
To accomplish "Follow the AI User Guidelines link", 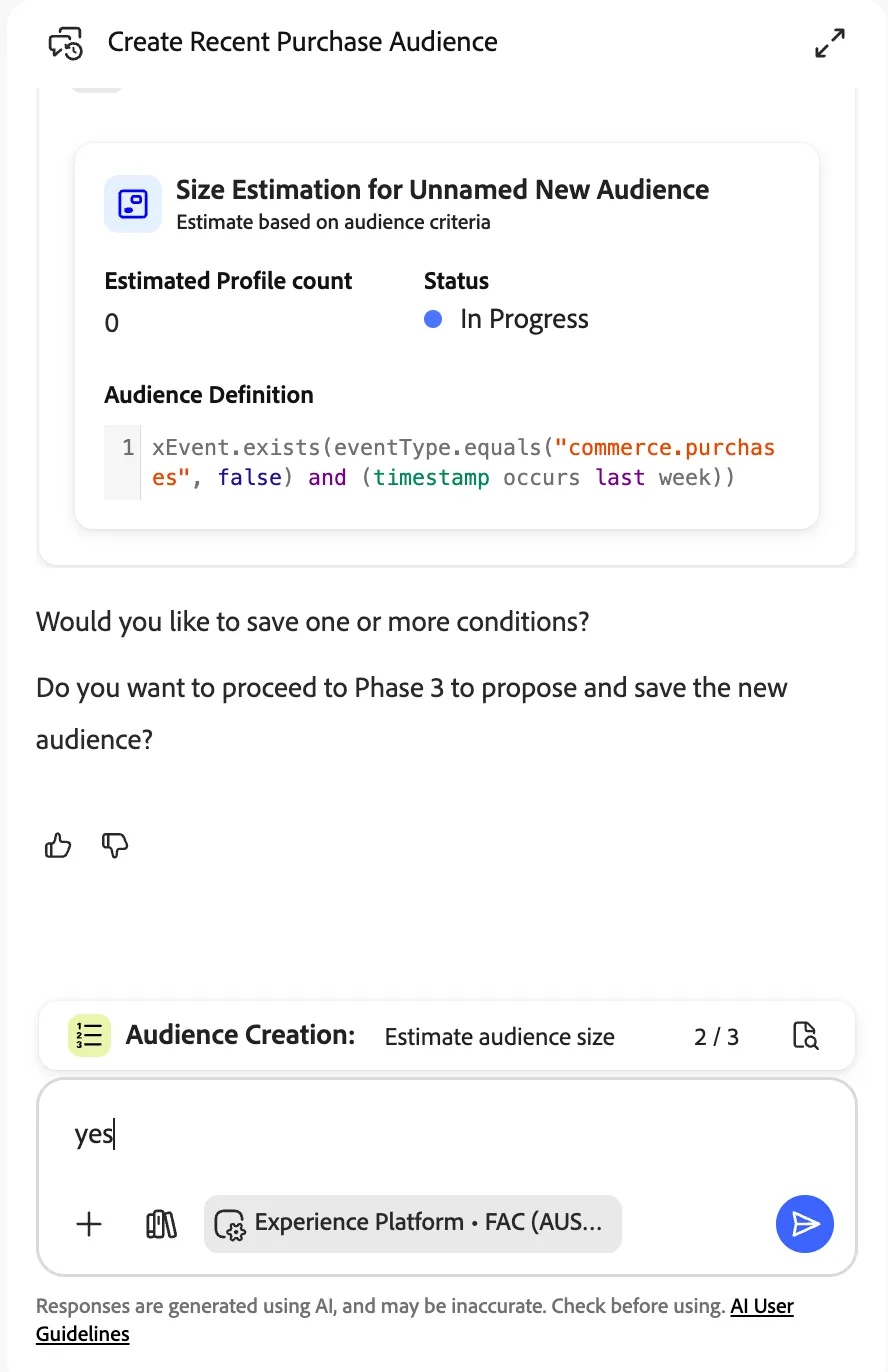I will pyautogui.click(x=415, y=1320).
